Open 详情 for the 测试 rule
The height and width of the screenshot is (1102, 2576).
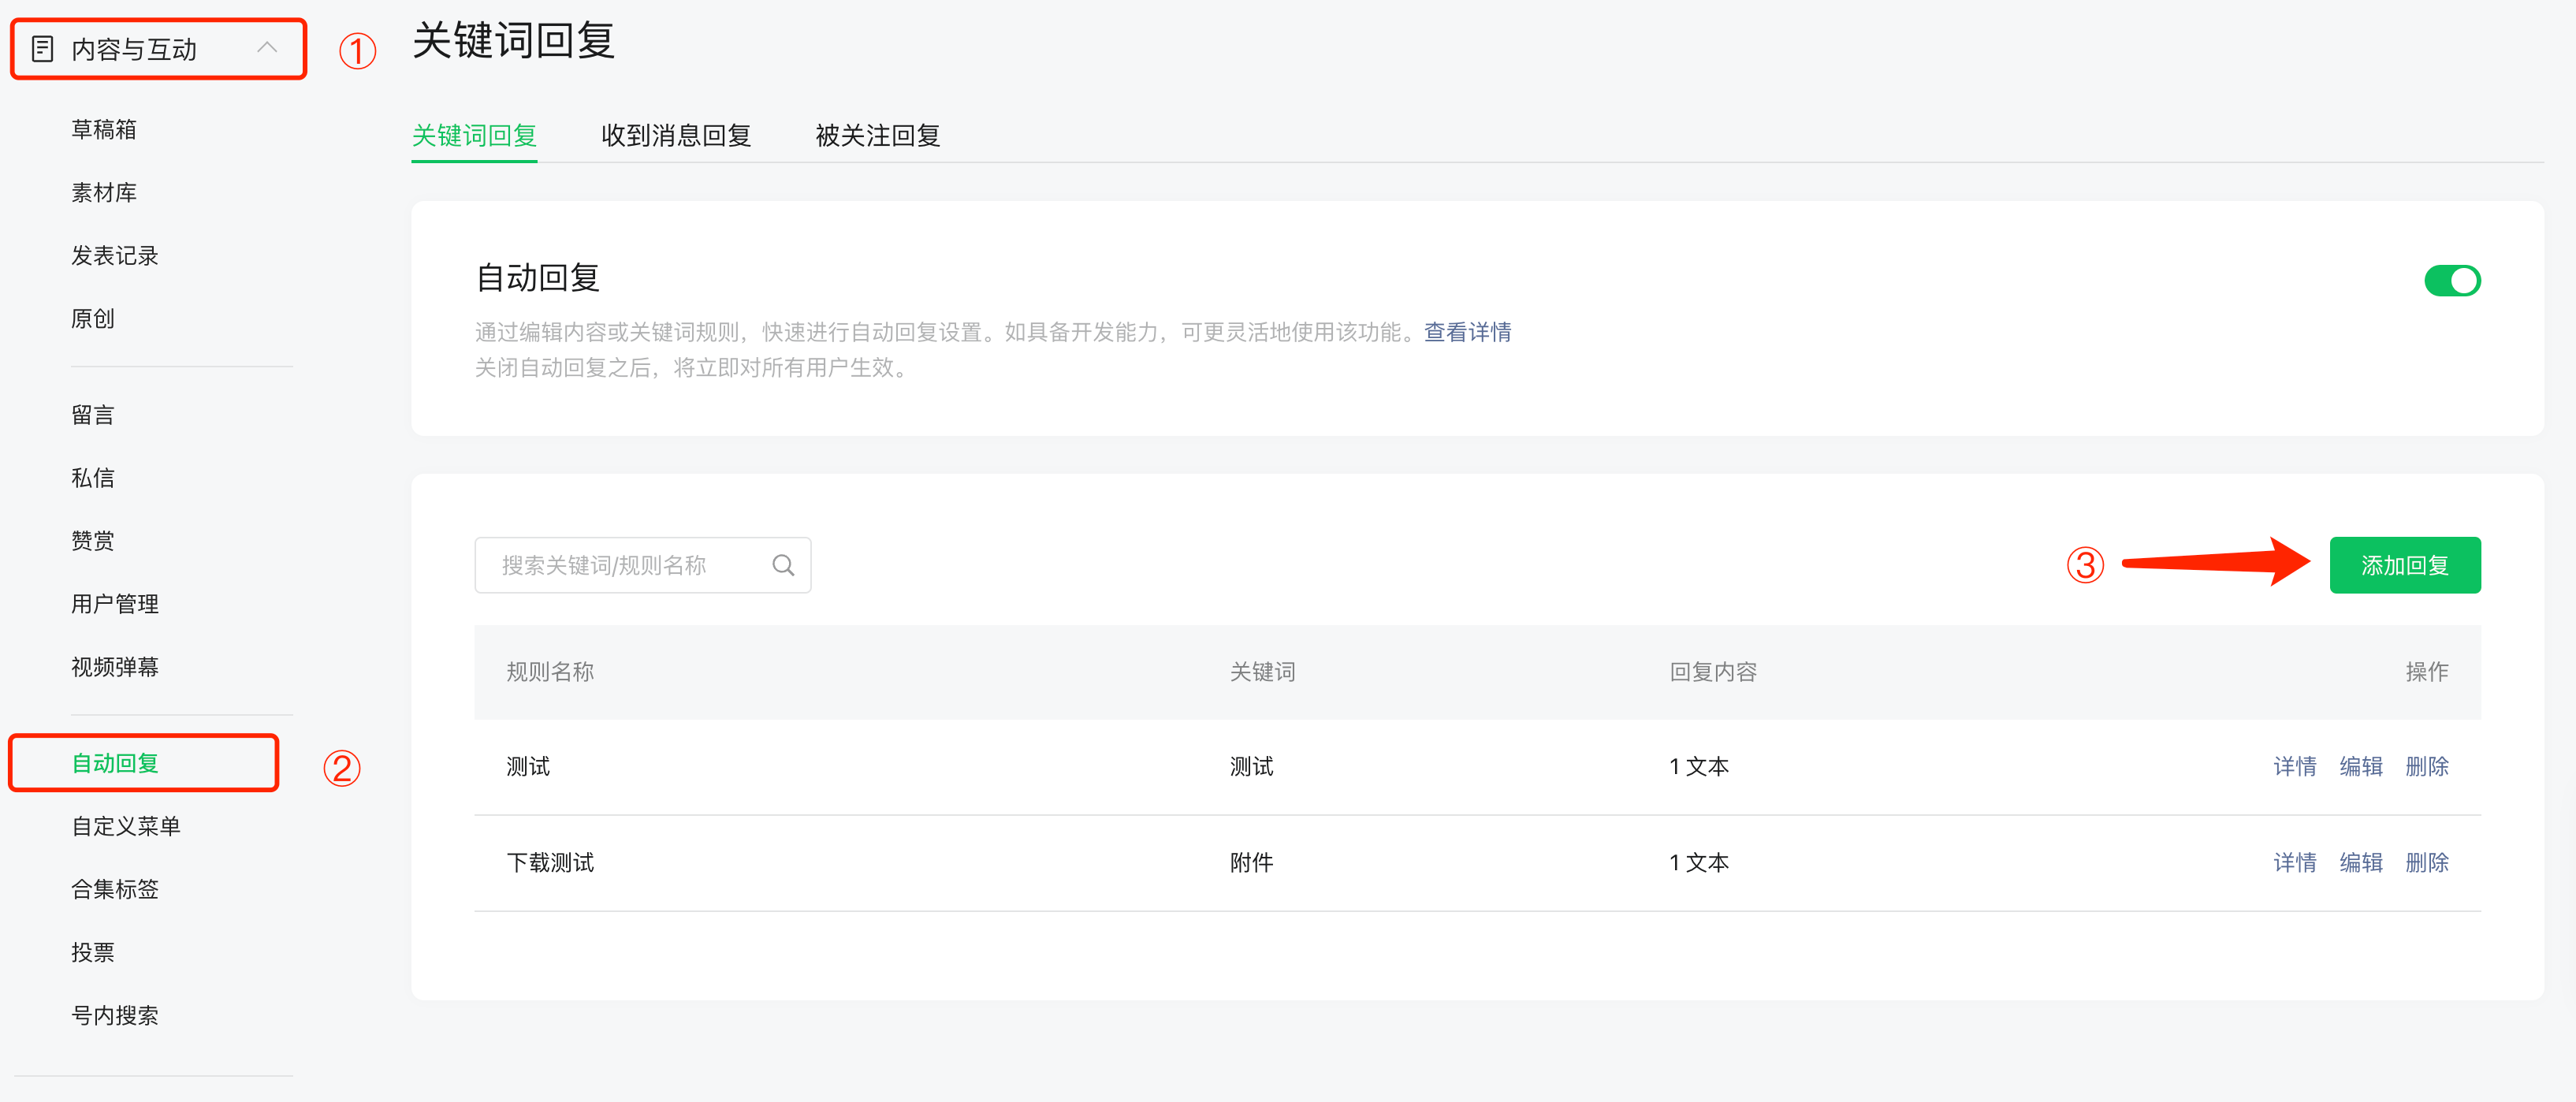(x=2294, y=767)
